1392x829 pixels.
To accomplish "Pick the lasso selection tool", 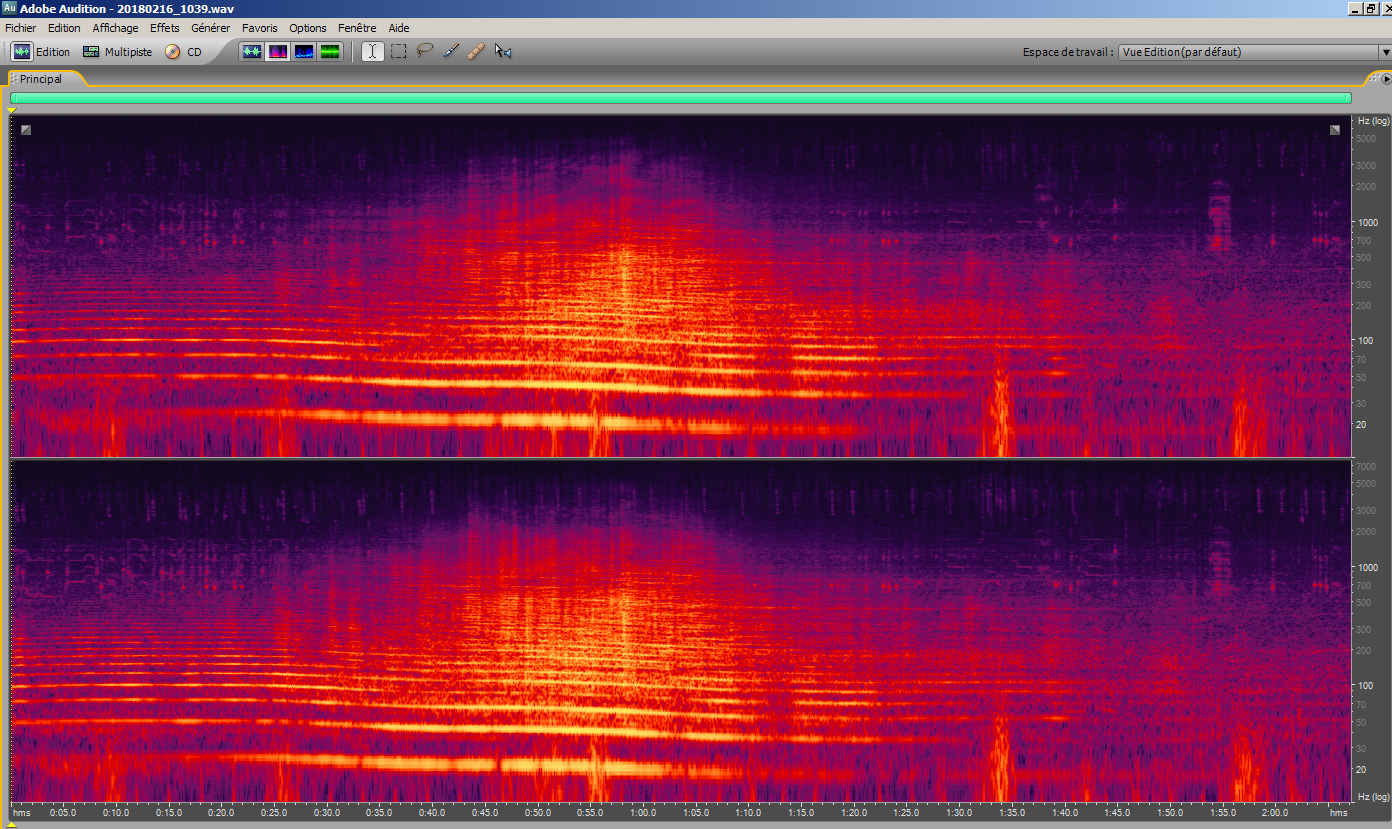I will (x=424, y=52).
